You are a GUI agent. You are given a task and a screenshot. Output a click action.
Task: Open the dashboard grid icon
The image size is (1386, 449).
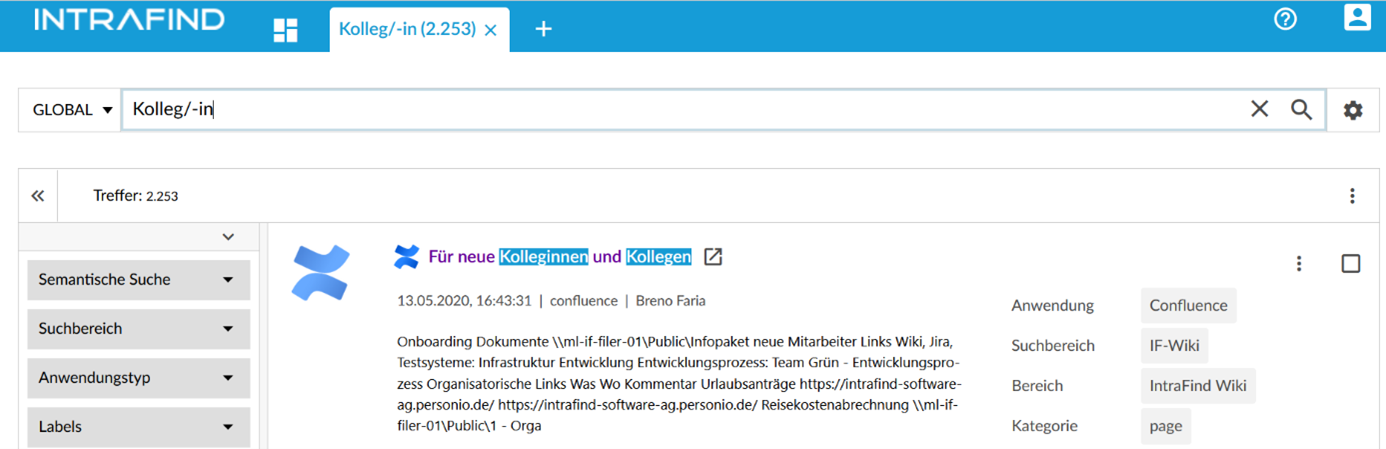[x=286, y=30]
